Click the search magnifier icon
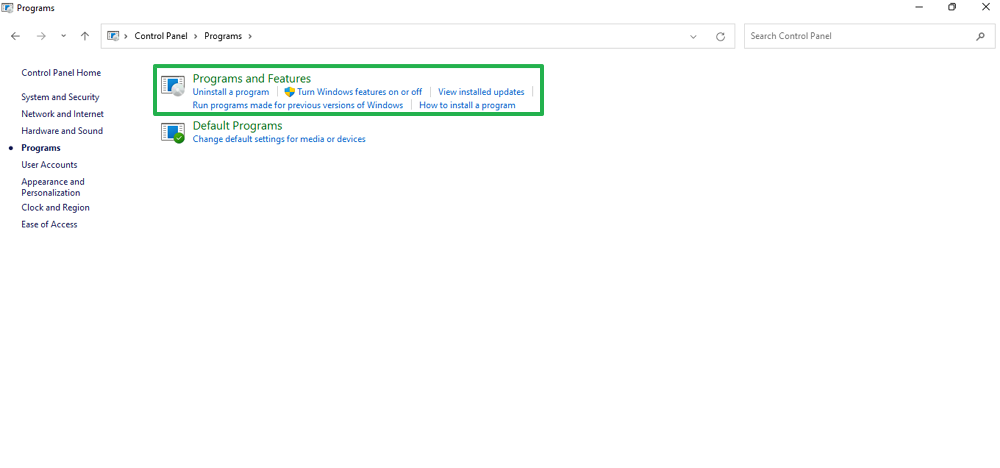The image size is (1000, 468). 981,36
